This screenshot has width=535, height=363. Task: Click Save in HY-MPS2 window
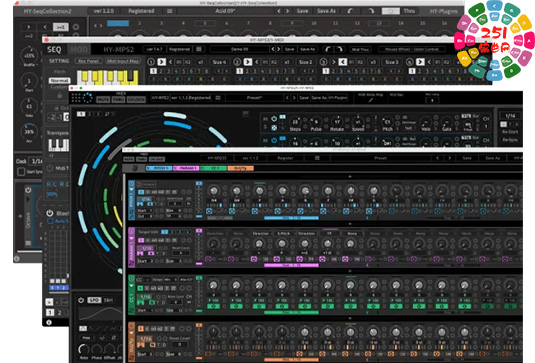pos(289,49)
